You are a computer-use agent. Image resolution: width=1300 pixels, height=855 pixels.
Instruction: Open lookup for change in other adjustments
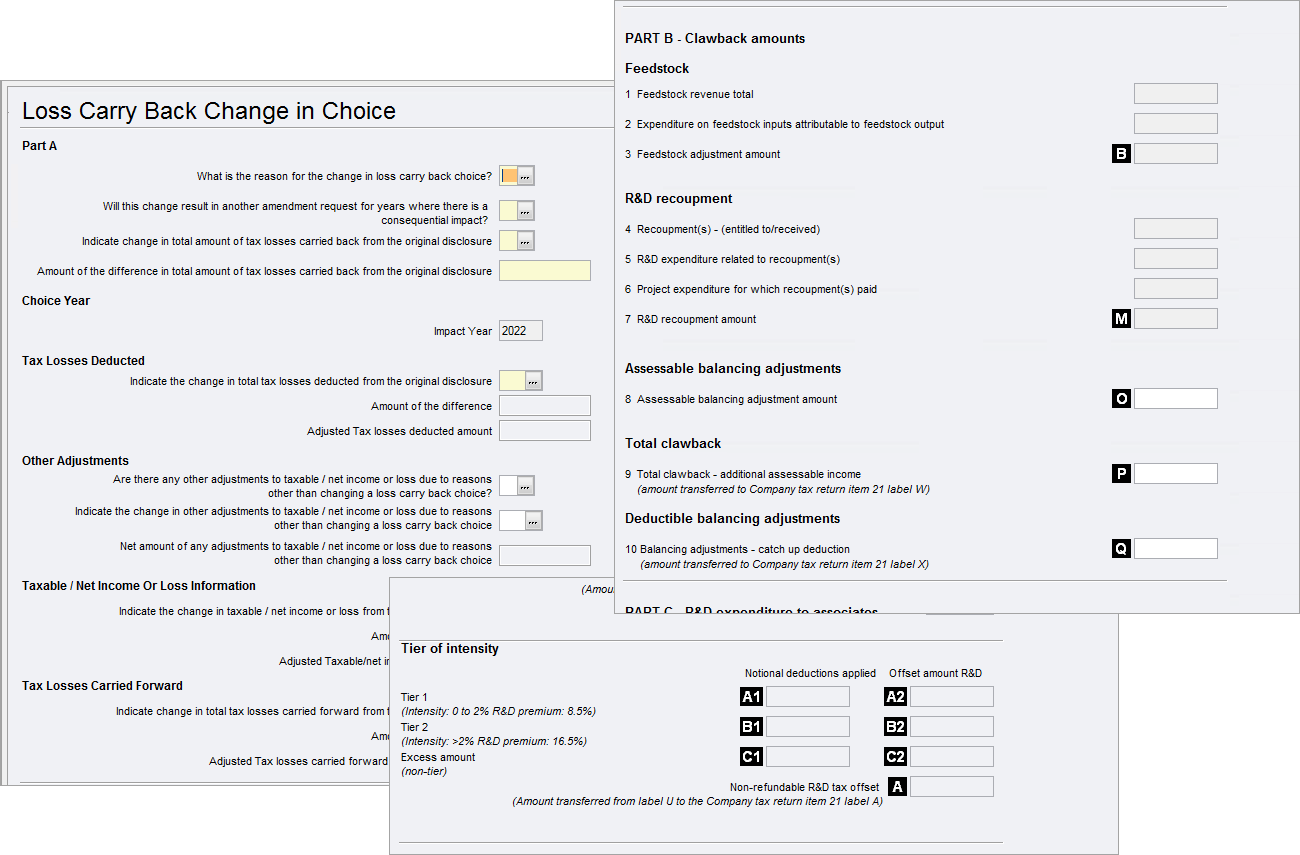click(x=534, y=520)
